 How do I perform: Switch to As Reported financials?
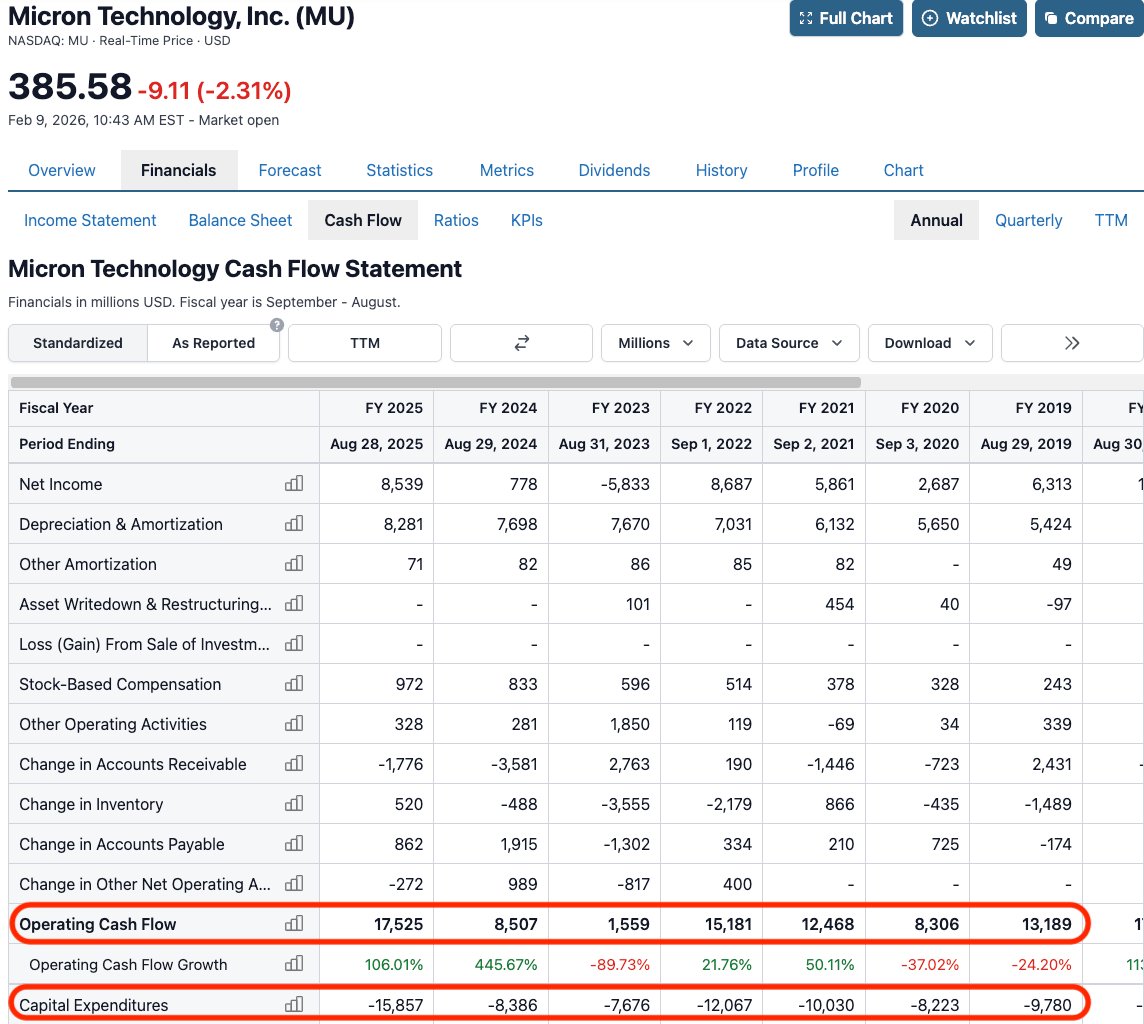211,343
